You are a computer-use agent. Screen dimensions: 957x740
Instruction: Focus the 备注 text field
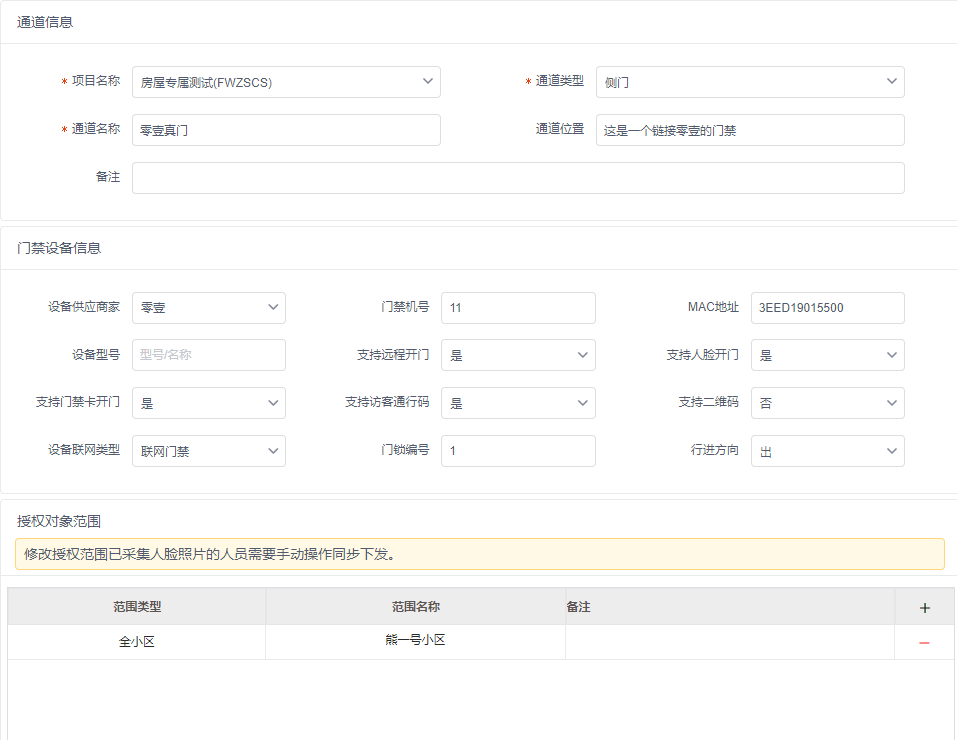518,178
